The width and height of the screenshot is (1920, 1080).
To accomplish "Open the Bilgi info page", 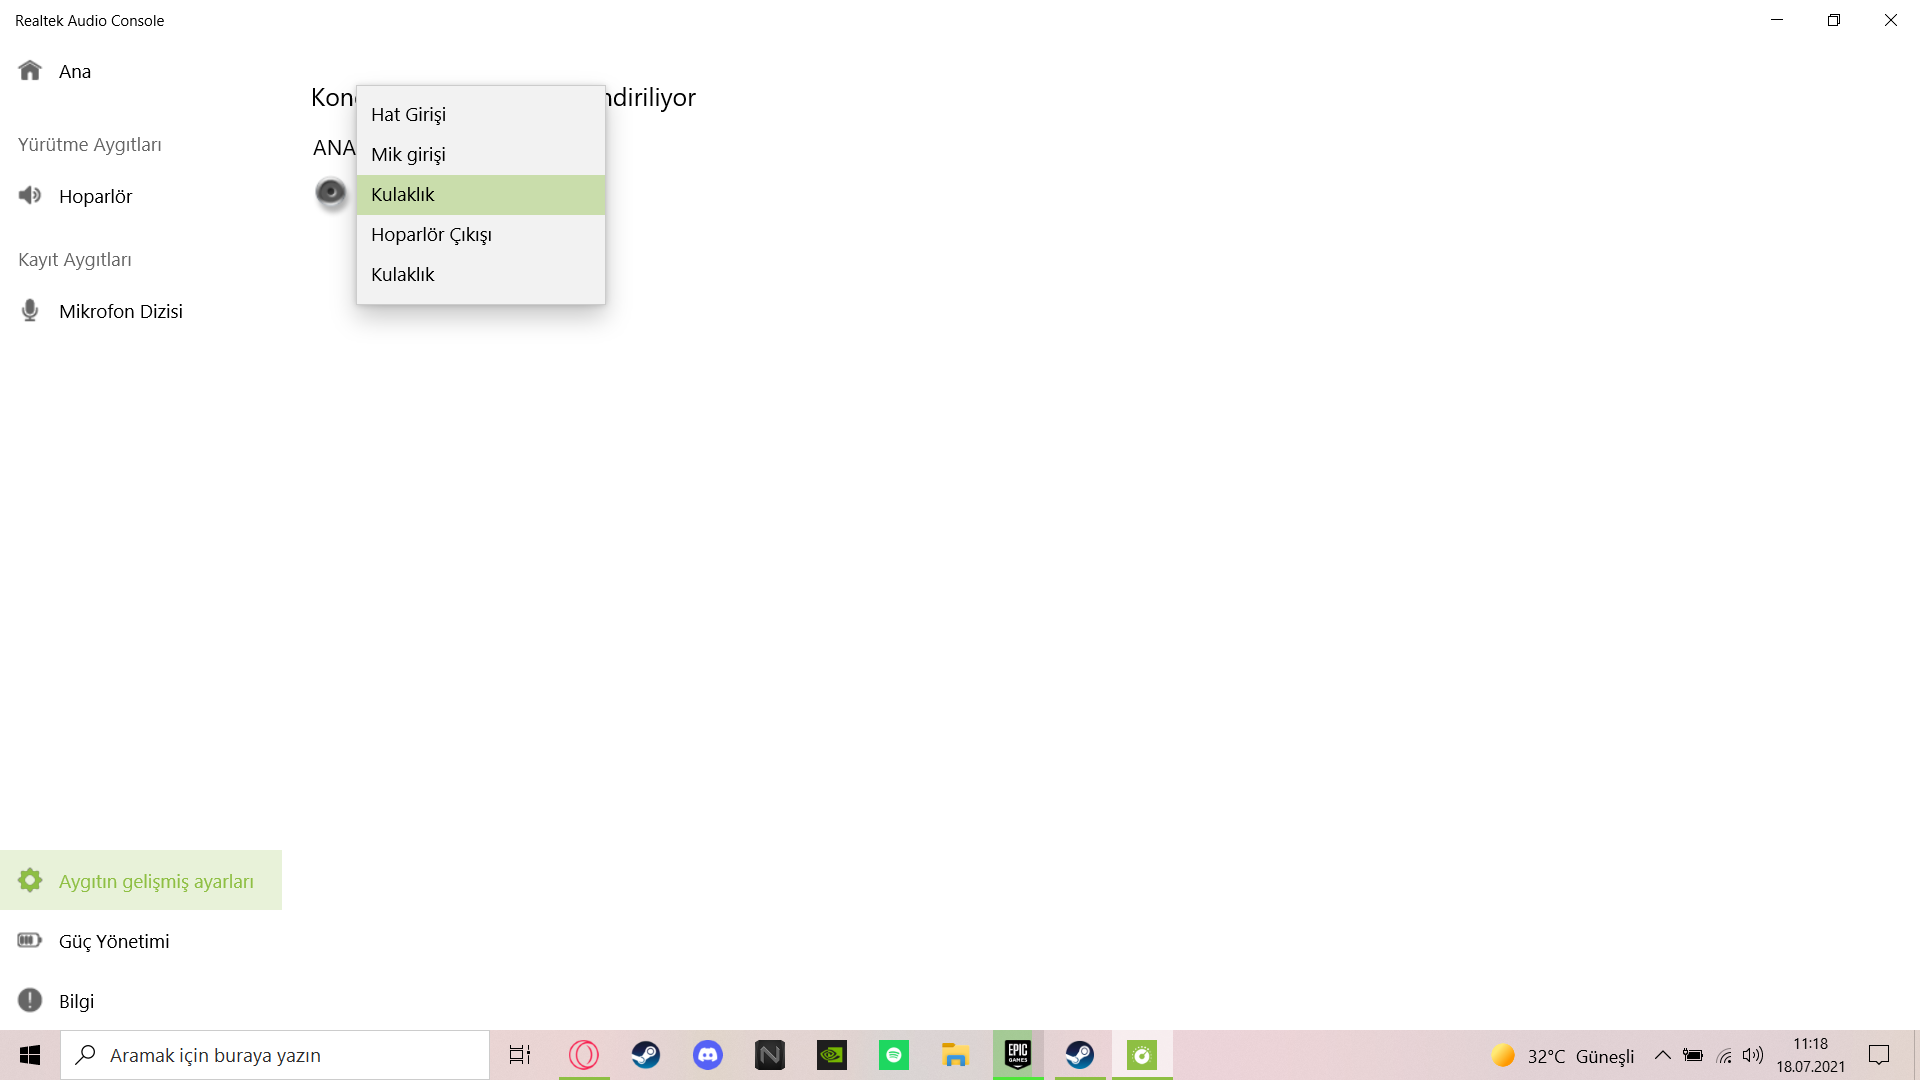I will tap(76, 1001).
